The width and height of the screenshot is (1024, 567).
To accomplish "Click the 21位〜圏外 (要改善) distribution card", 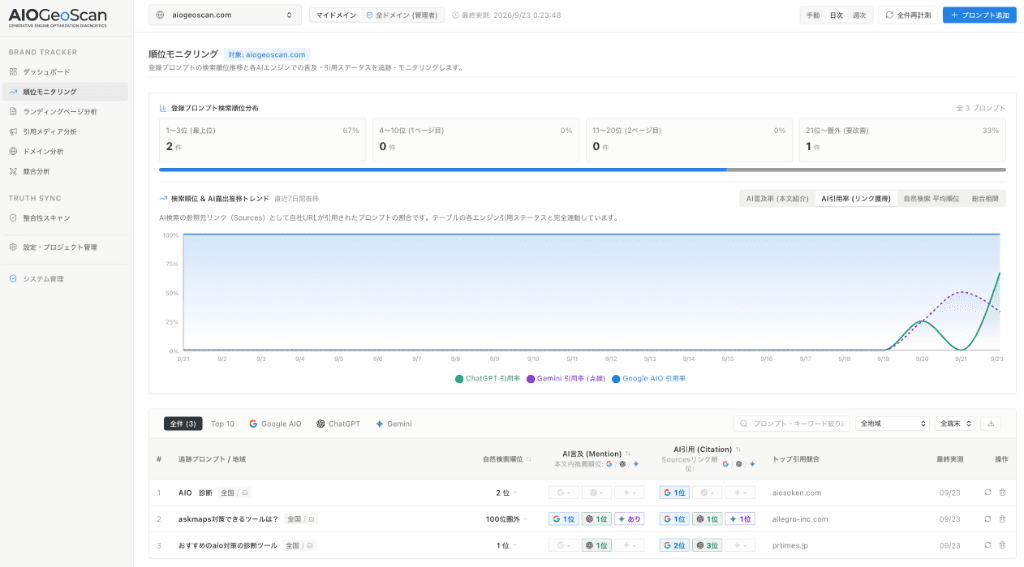I will [x=902, y=140].
